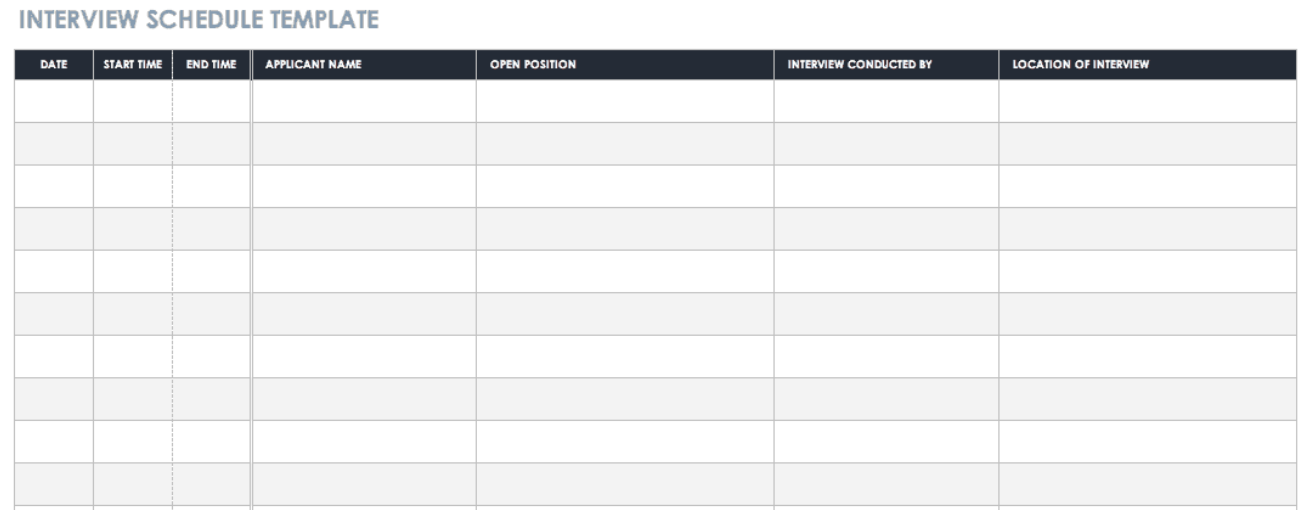Click the DATE column header
Screen dimensions: 1312x510
pos(54,65)
